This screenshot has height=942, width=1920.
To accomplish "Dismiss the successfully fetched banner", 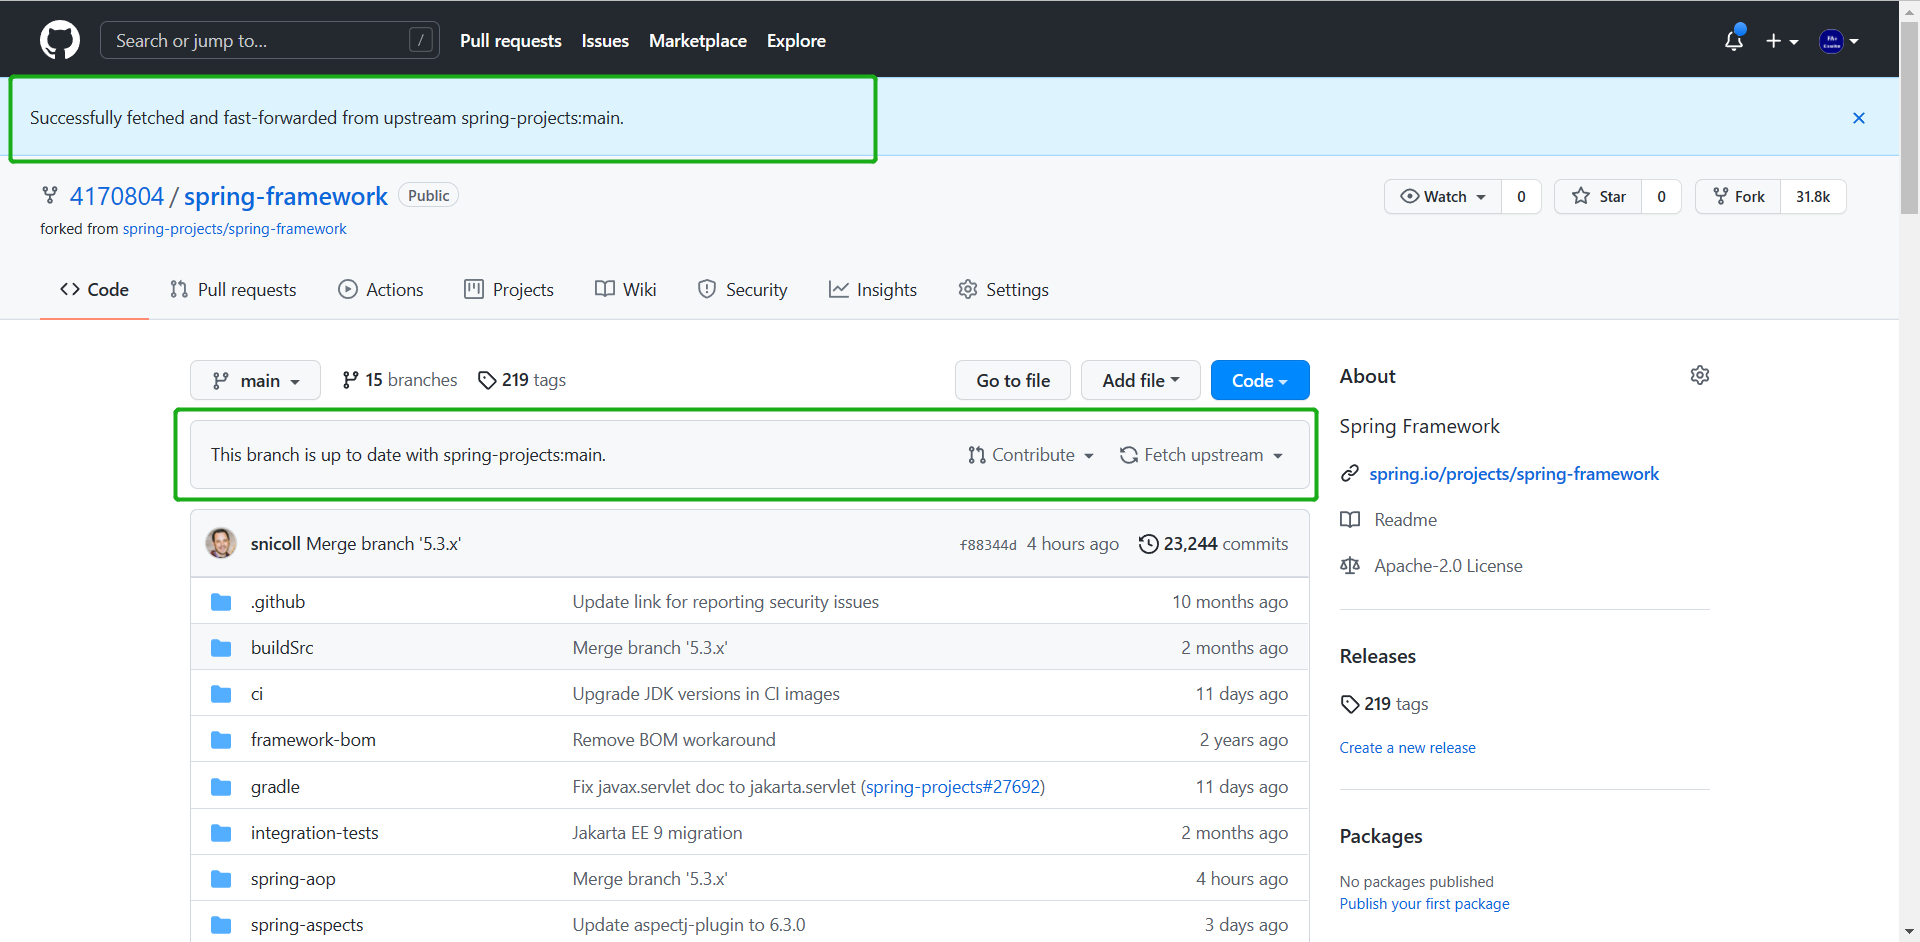I will click(x=1859, y=118).
